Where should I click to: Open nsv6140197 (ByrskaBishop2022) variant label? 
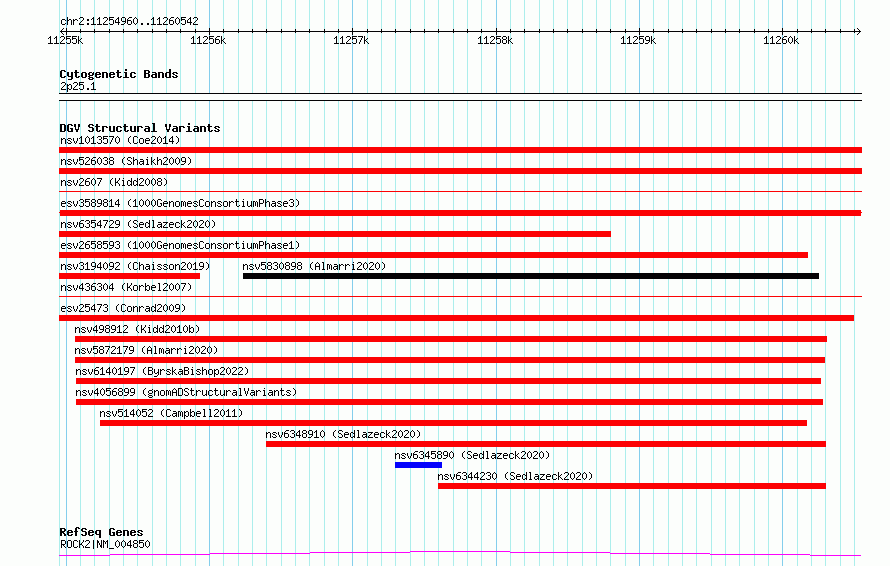coord(162,371)
